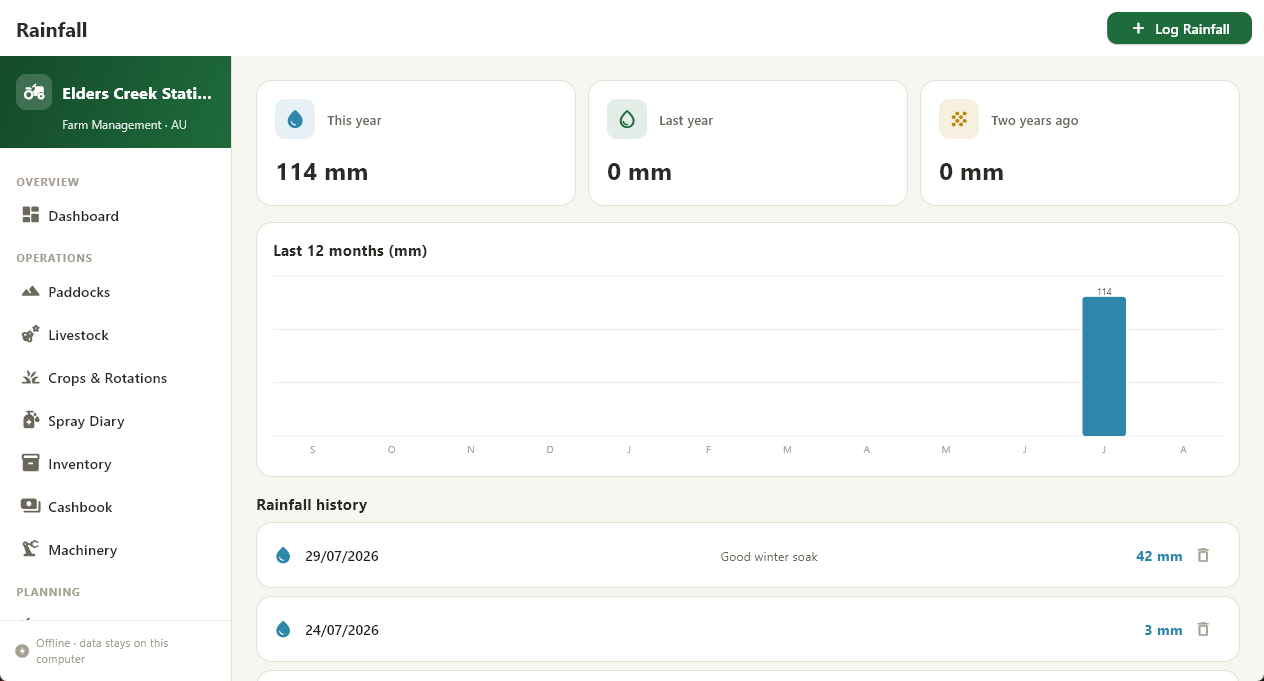Click the Paddocks mountain icon
The height and width of the screenshot is (681, 1264).
31,291
